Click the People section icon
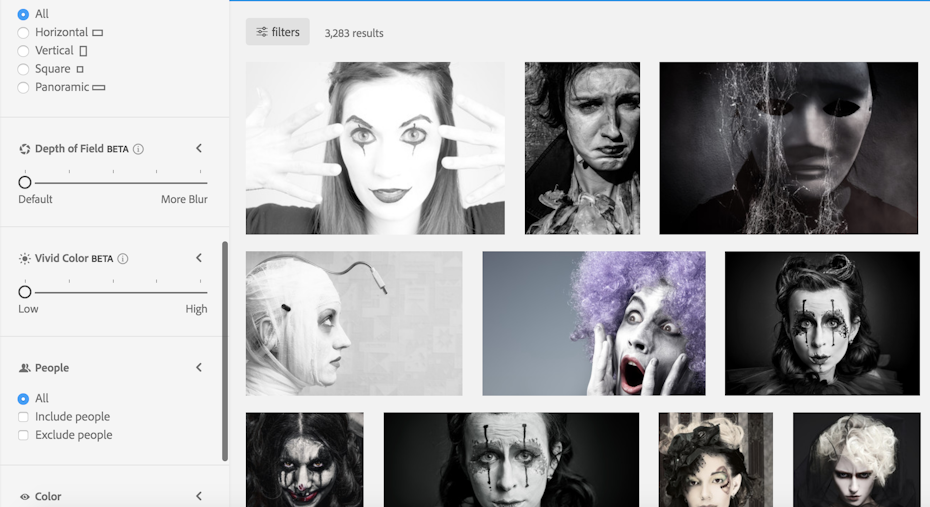Screen dimensions: 930x507 (25, 368)
